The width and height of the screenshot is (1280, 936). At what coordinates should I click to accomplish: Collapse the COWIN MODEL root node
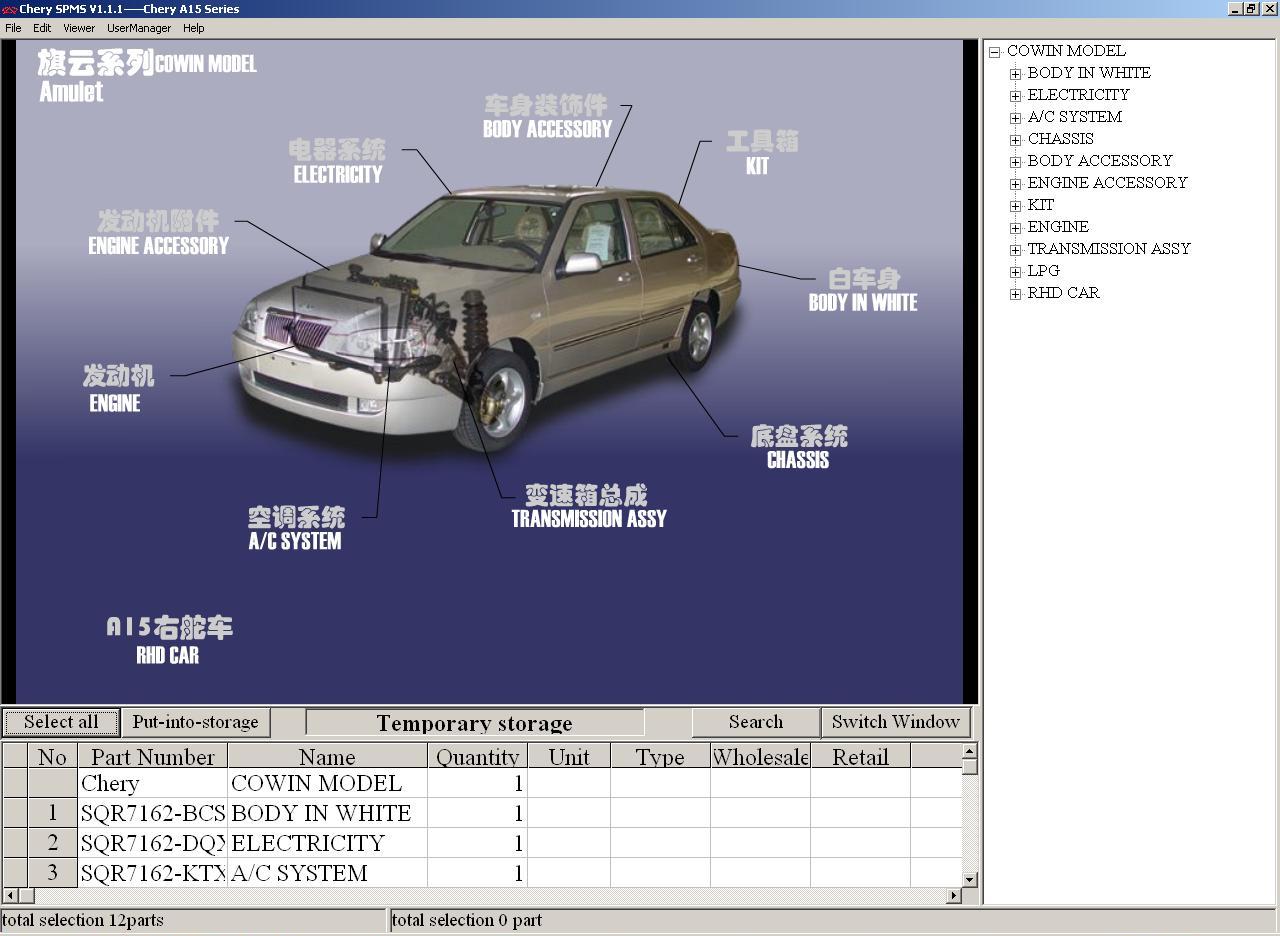995,52
